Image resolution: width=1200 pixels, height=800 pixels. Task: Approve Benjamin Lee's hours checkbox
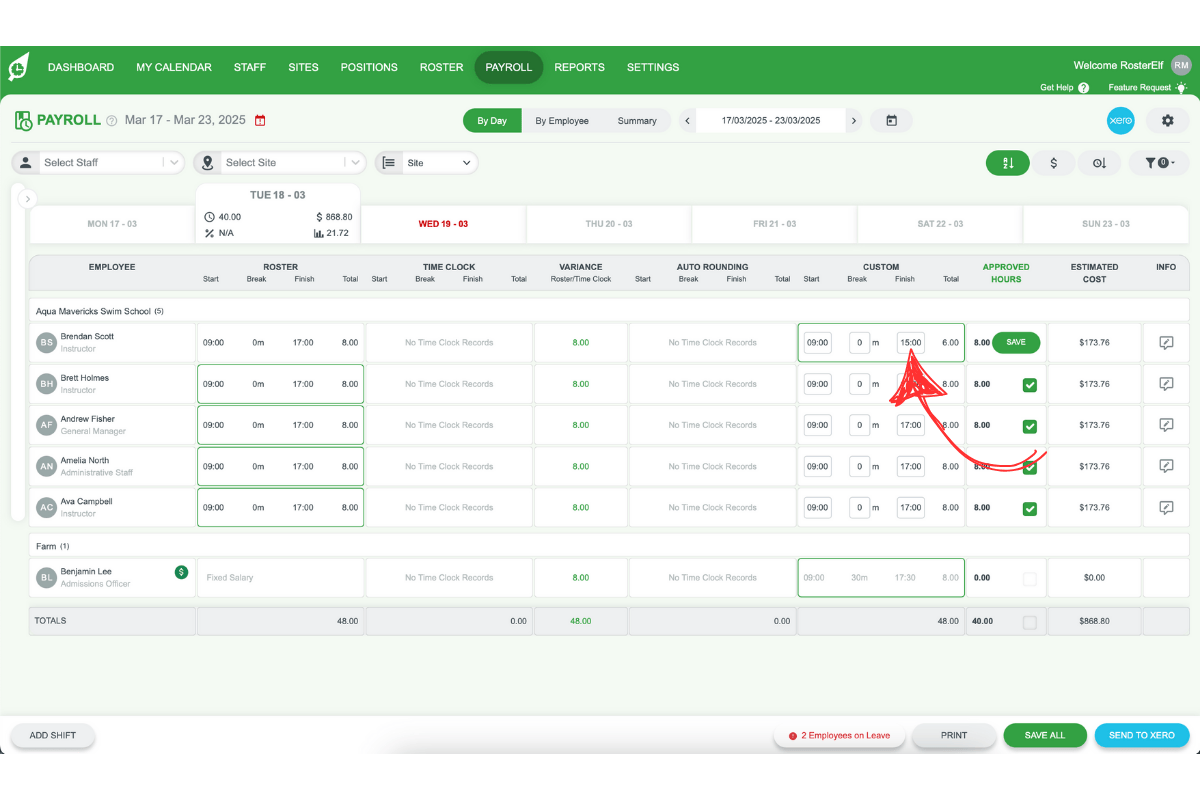[x=1030, y=577]
